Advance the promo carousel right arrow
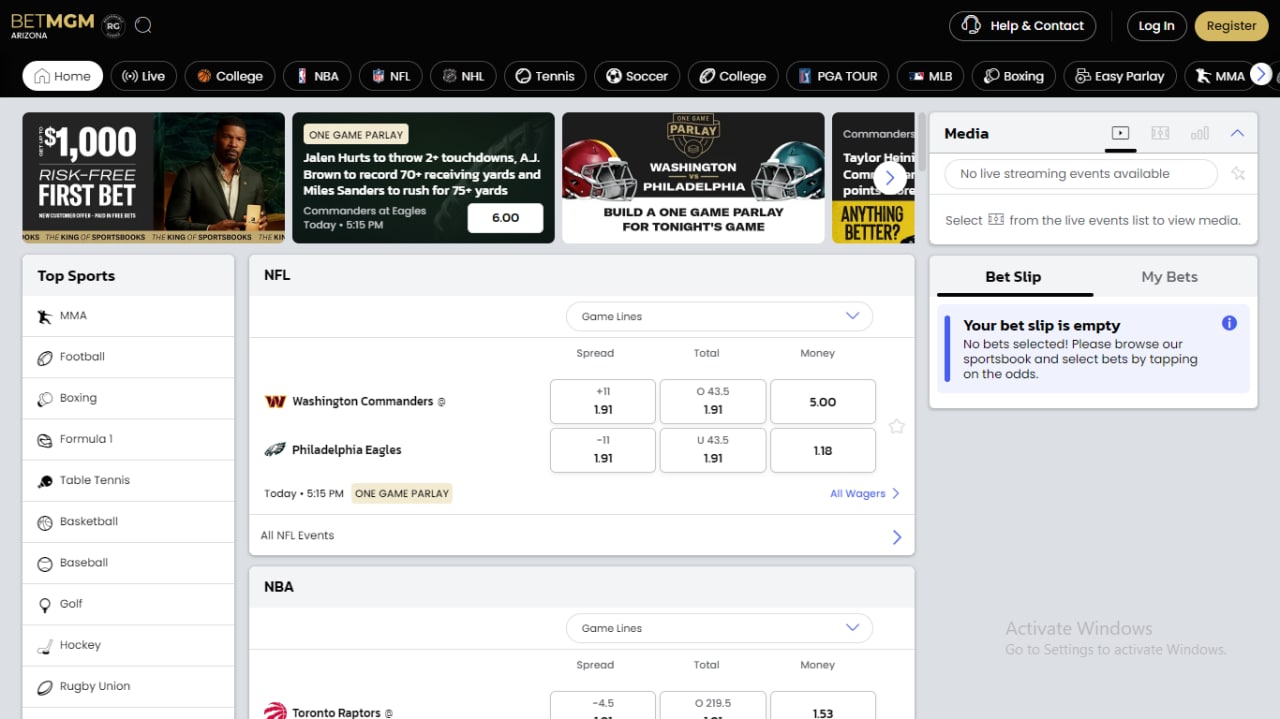The height and width of the screenshot is (719, 1280). coord(889,178)
